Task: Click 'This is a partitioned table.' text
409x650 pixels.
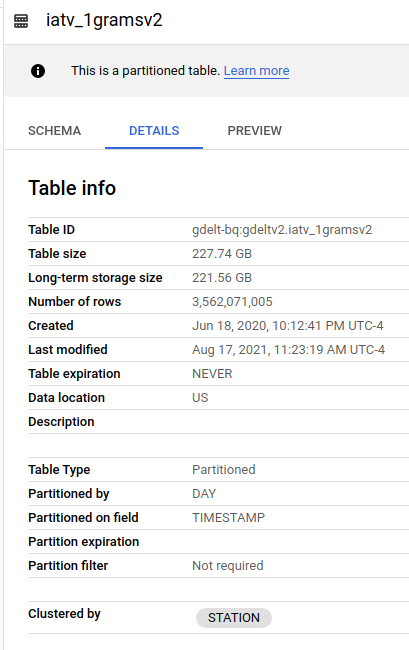Action: tap(145, 71)
